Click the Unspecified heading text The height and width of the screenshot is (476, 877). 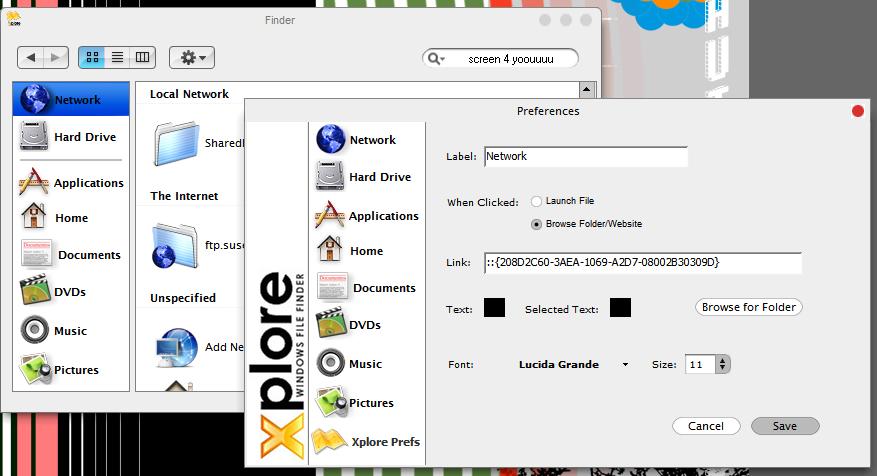[x=183, y=298]
